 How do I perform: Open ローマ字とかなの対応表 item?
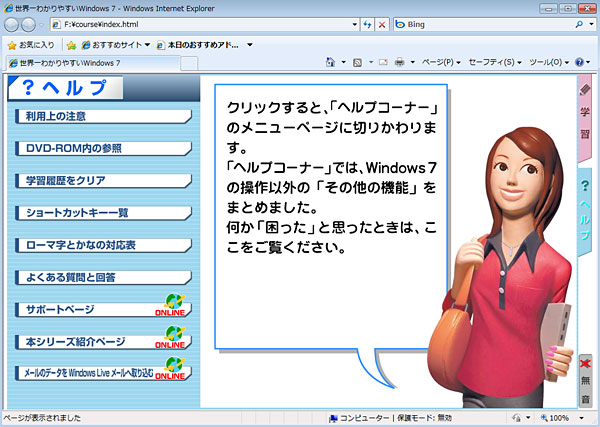click(103, 245)
